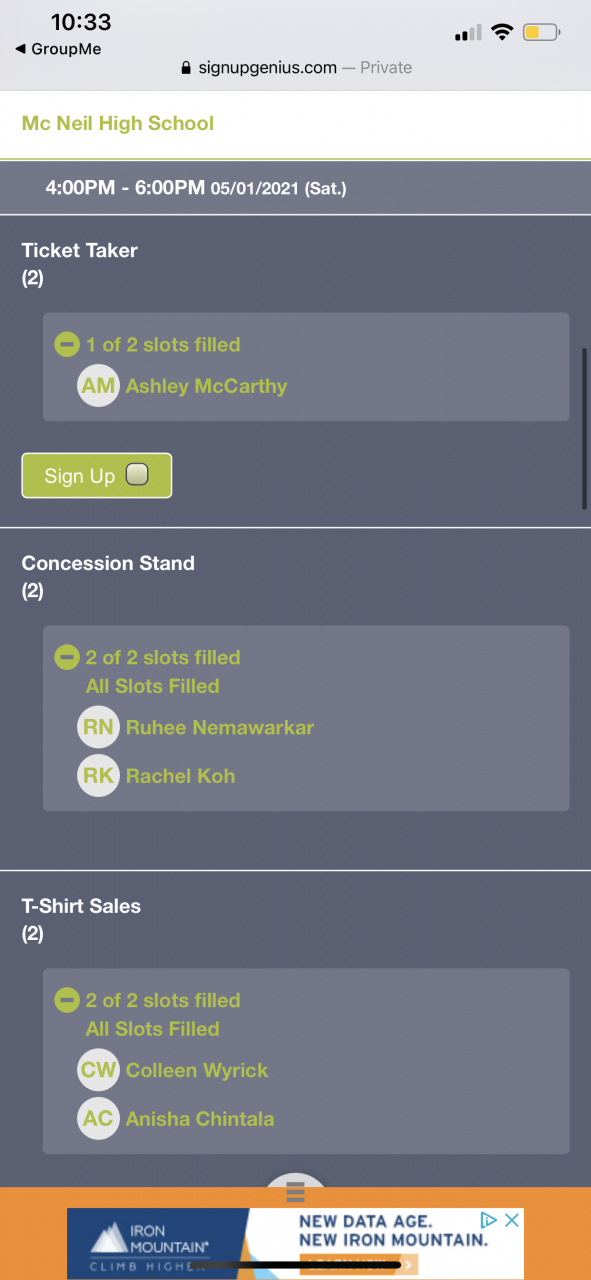This screenshot has height=1280, width=591.
Task: Close the Iron Mountain ad with X
Action: pos(511,1220)
